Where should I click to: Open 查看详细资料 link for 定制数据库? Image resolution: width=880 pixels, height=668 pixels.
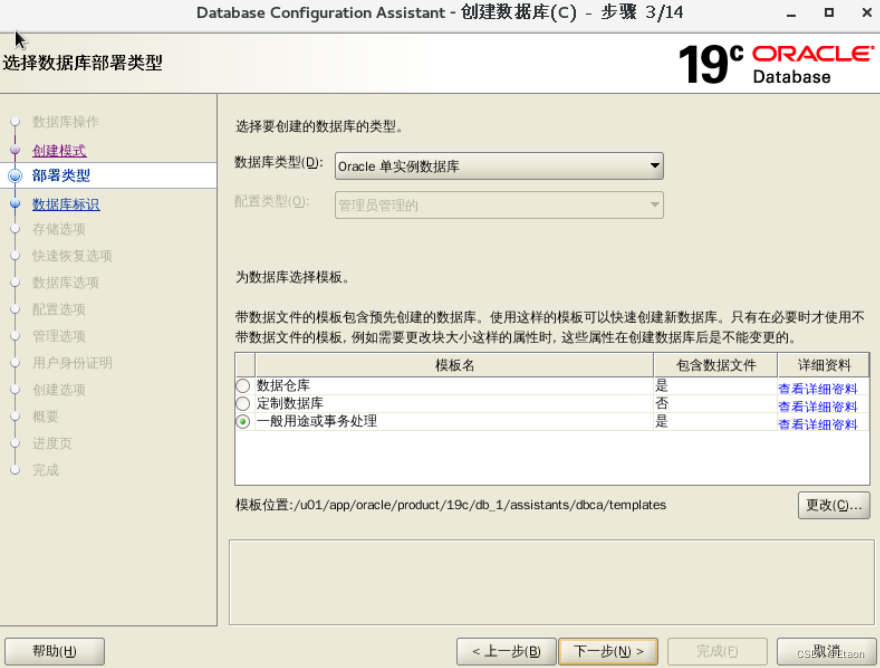point(818,406)
